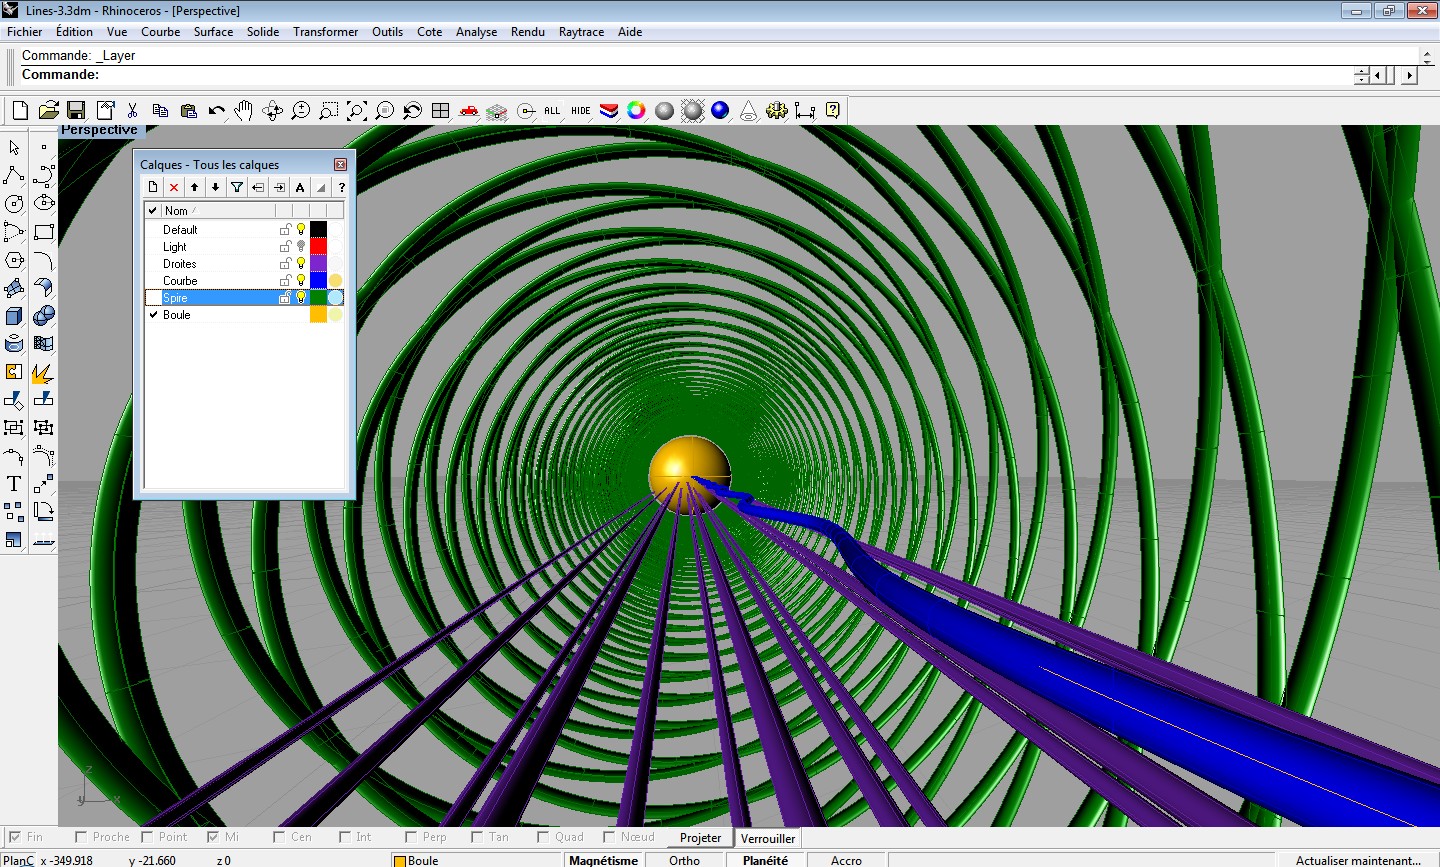This screenshot has width=1440, height=867.
Task: Toggle the Magnétisme status bar button
Action: click(x=603, y=860)
